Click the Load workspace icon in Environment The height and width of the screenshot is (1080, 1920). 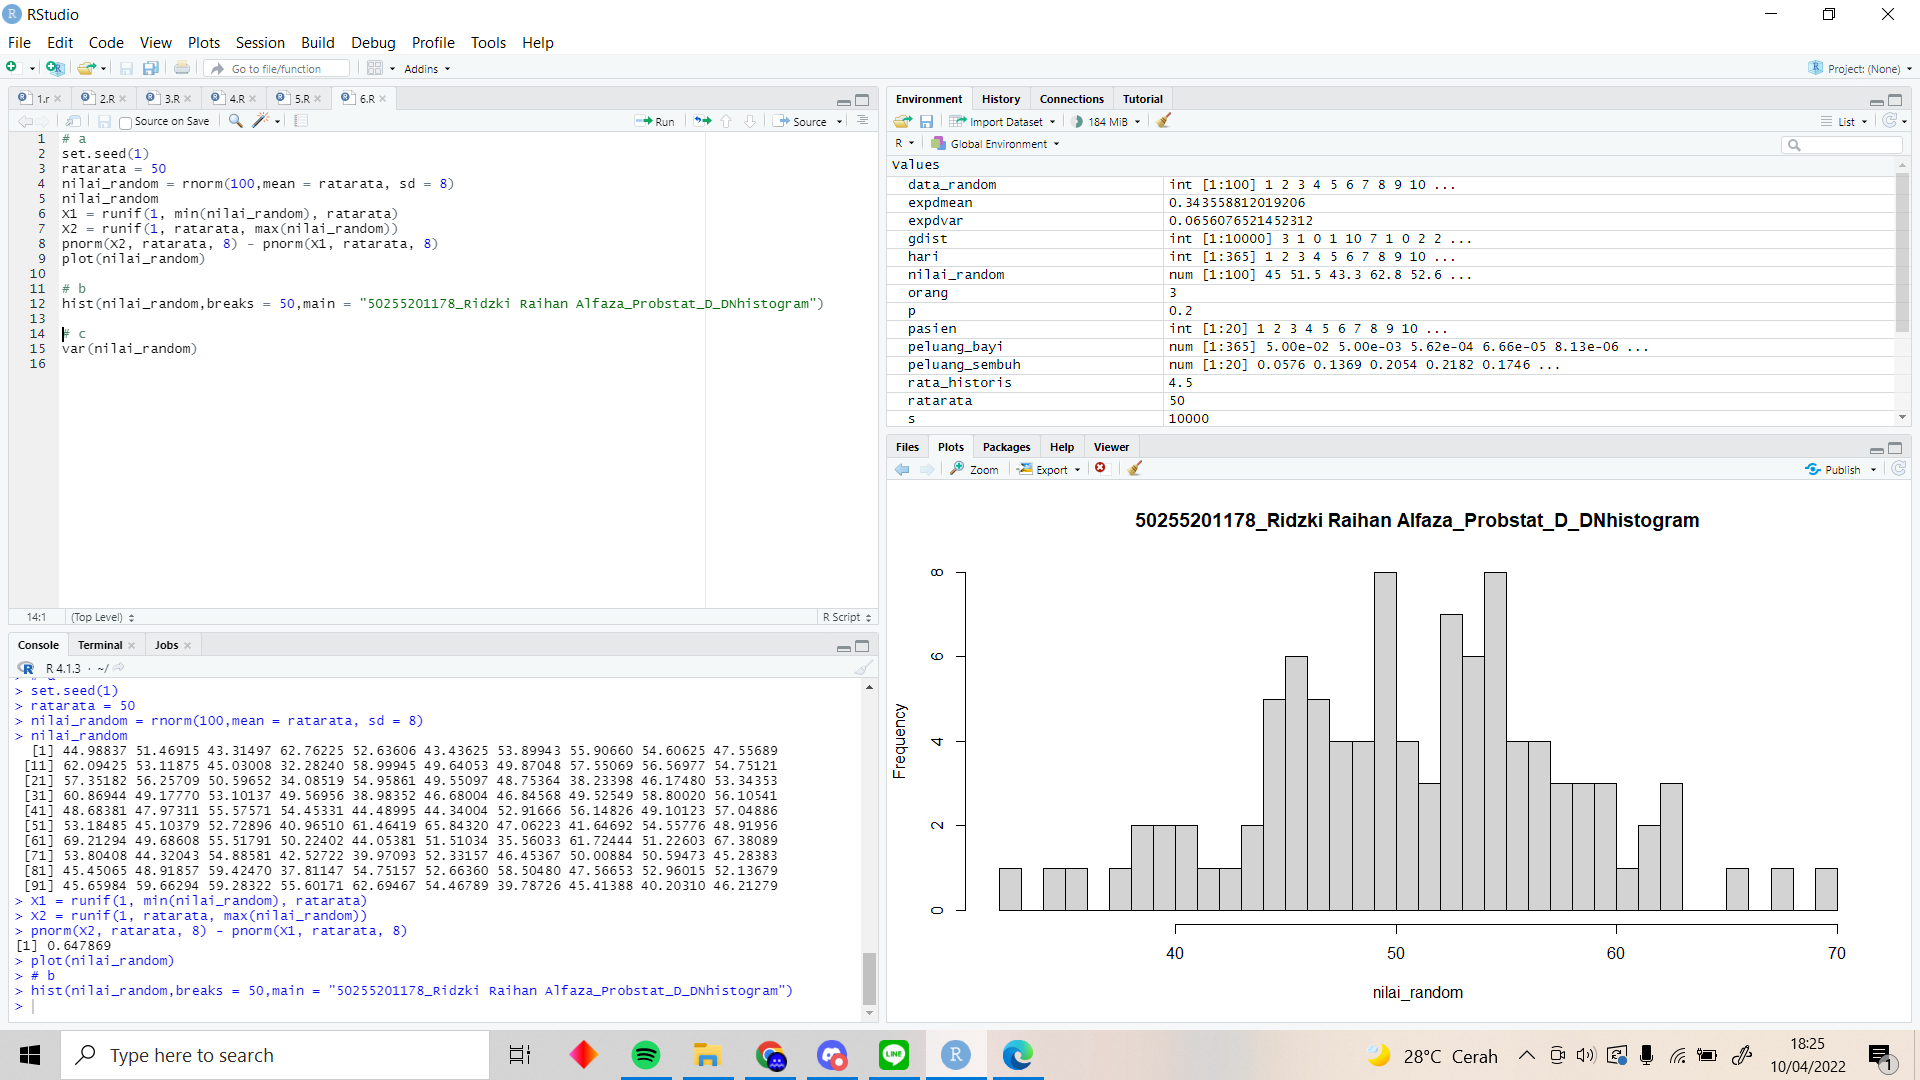[903, 121]
